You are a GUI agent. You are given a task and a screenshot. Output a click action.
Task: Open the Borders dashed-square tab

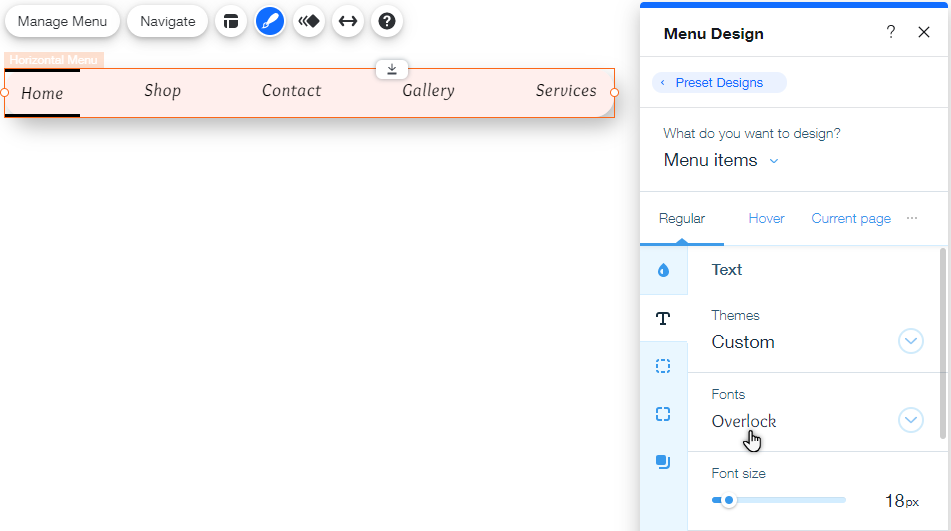pyautogui.click(x=663, y=366)
